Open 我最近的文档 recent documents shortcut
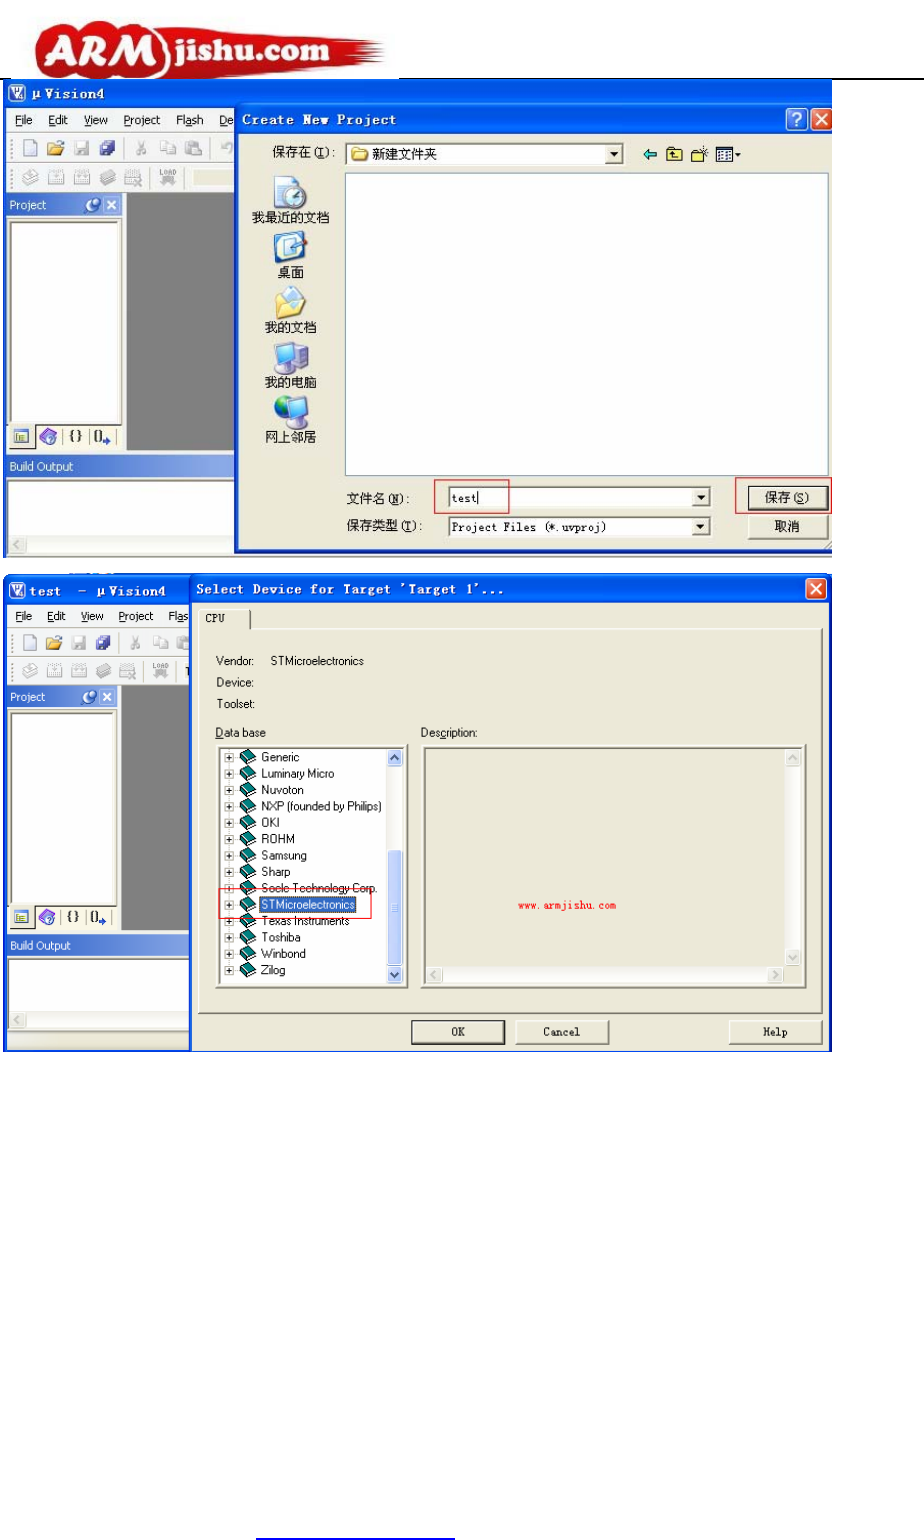Screen dimensions: 924x1540 pos(290,200)
